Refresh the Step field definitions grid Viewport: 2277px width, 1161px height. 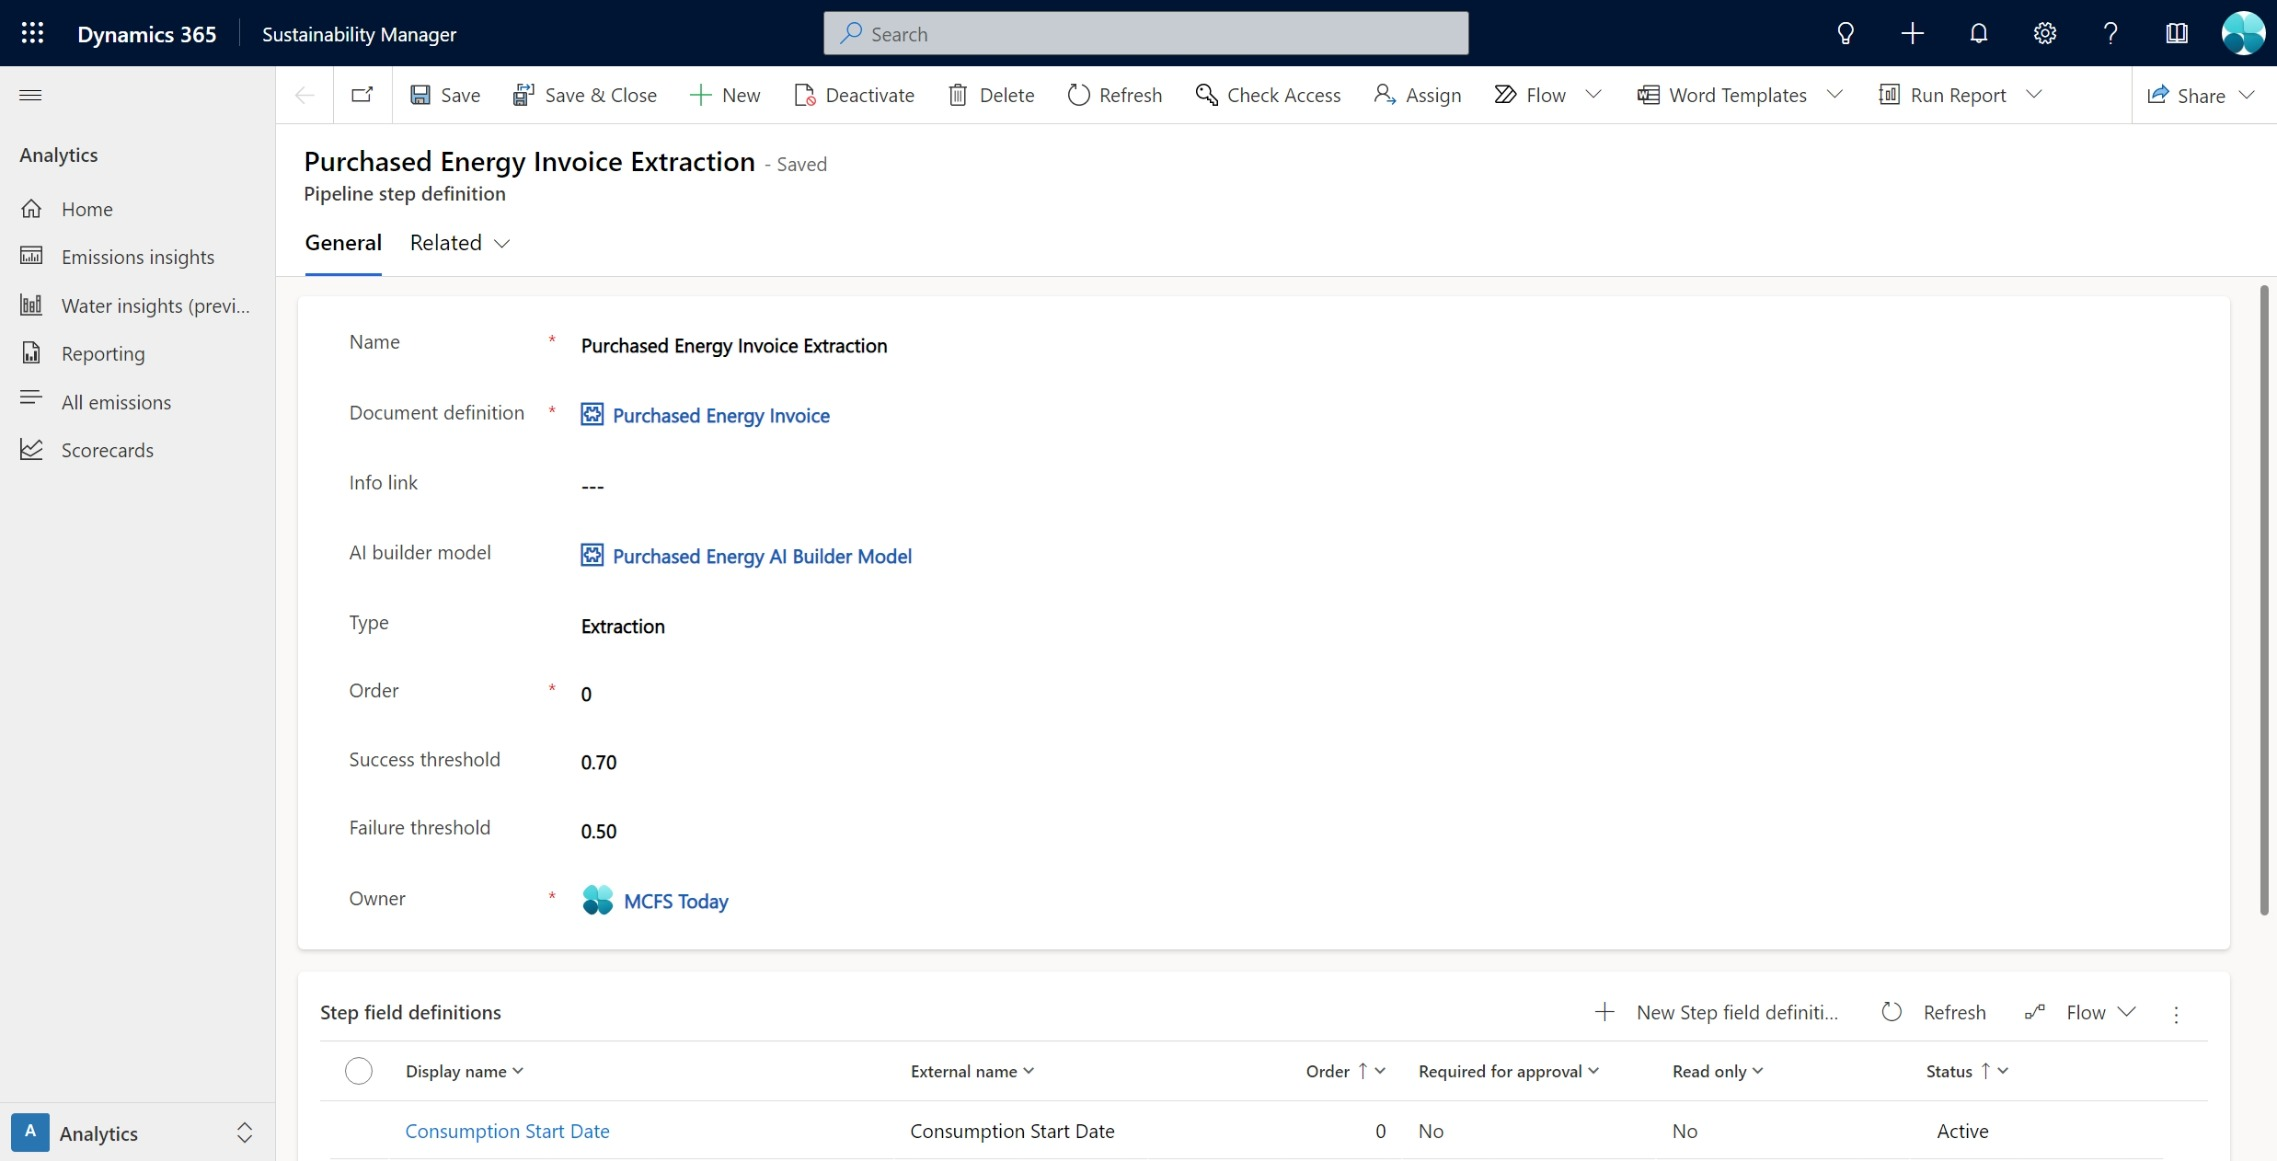point(1933,1012)
